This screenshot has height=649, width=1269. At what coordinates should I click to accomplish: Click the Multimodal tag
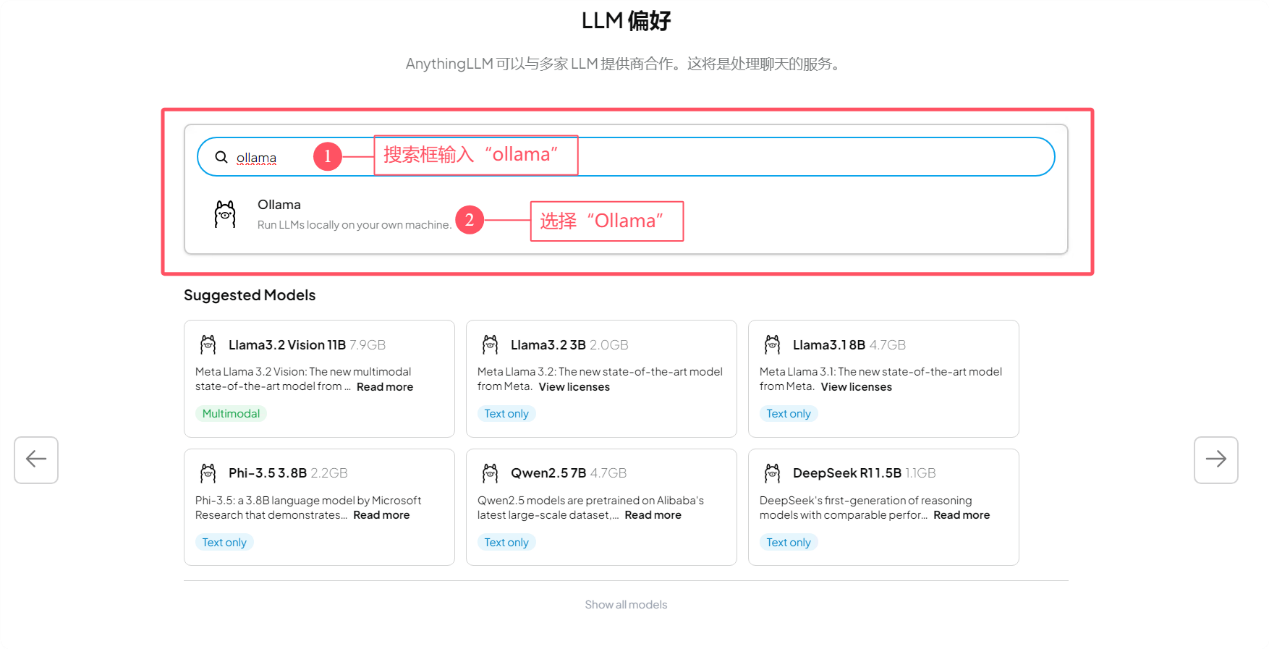tap(231, 414)
